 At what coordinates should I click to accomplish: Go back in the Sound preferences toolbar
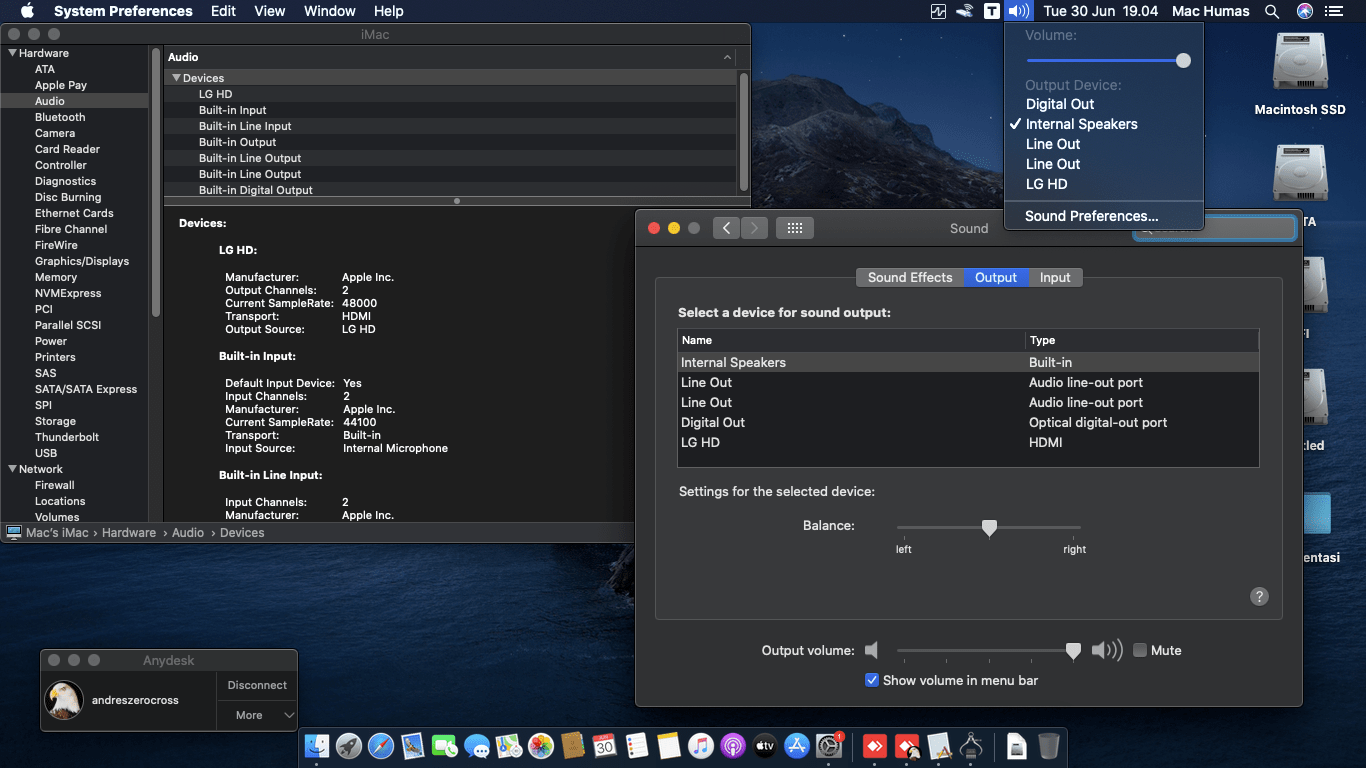click(x=726, y=228)
